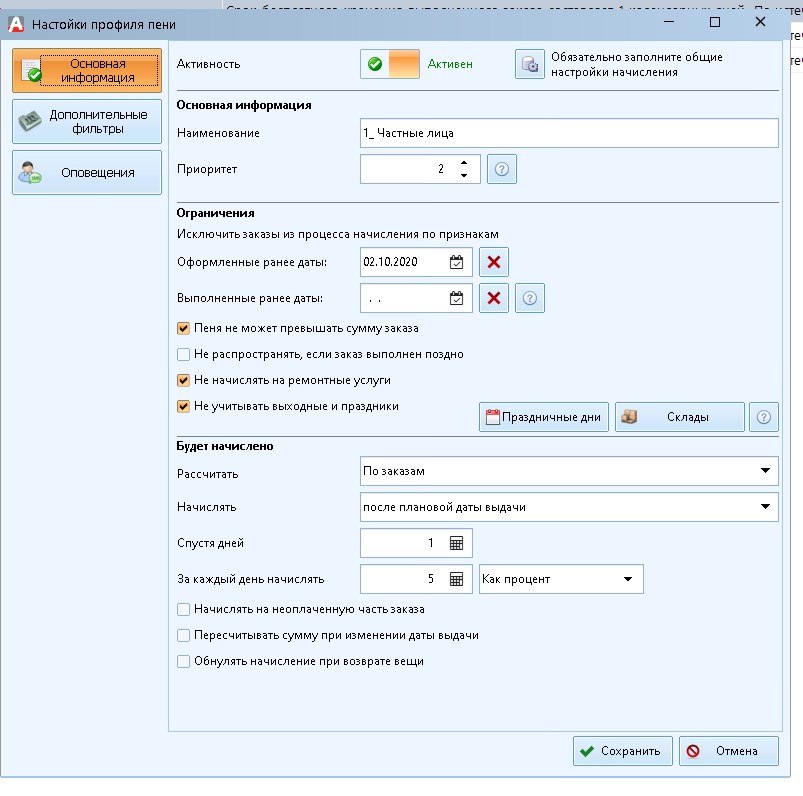Viewport: 803px width, 796px height.
Task: Switch to Дополнительные фильтры tab
Action: coord(86,122)
